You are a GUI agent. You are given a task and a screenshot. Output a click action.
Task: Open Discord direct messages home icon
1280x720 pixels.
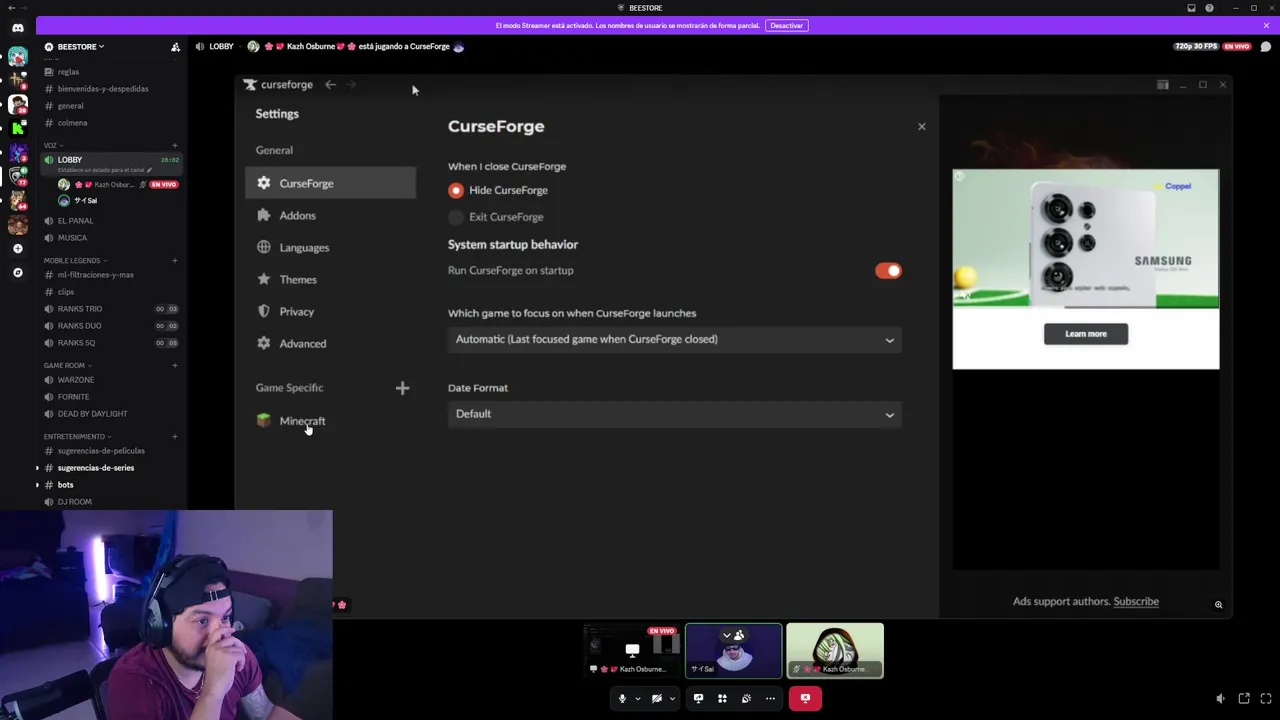click(x=17, y=28)
